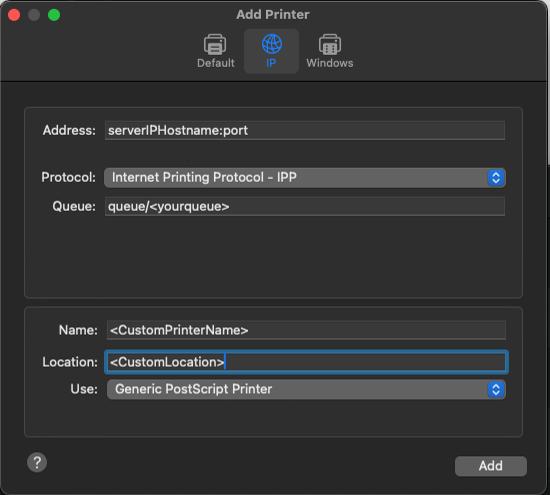The image size is (550, 495).
Task: Click the Add Printer window title
Action: 273,15
